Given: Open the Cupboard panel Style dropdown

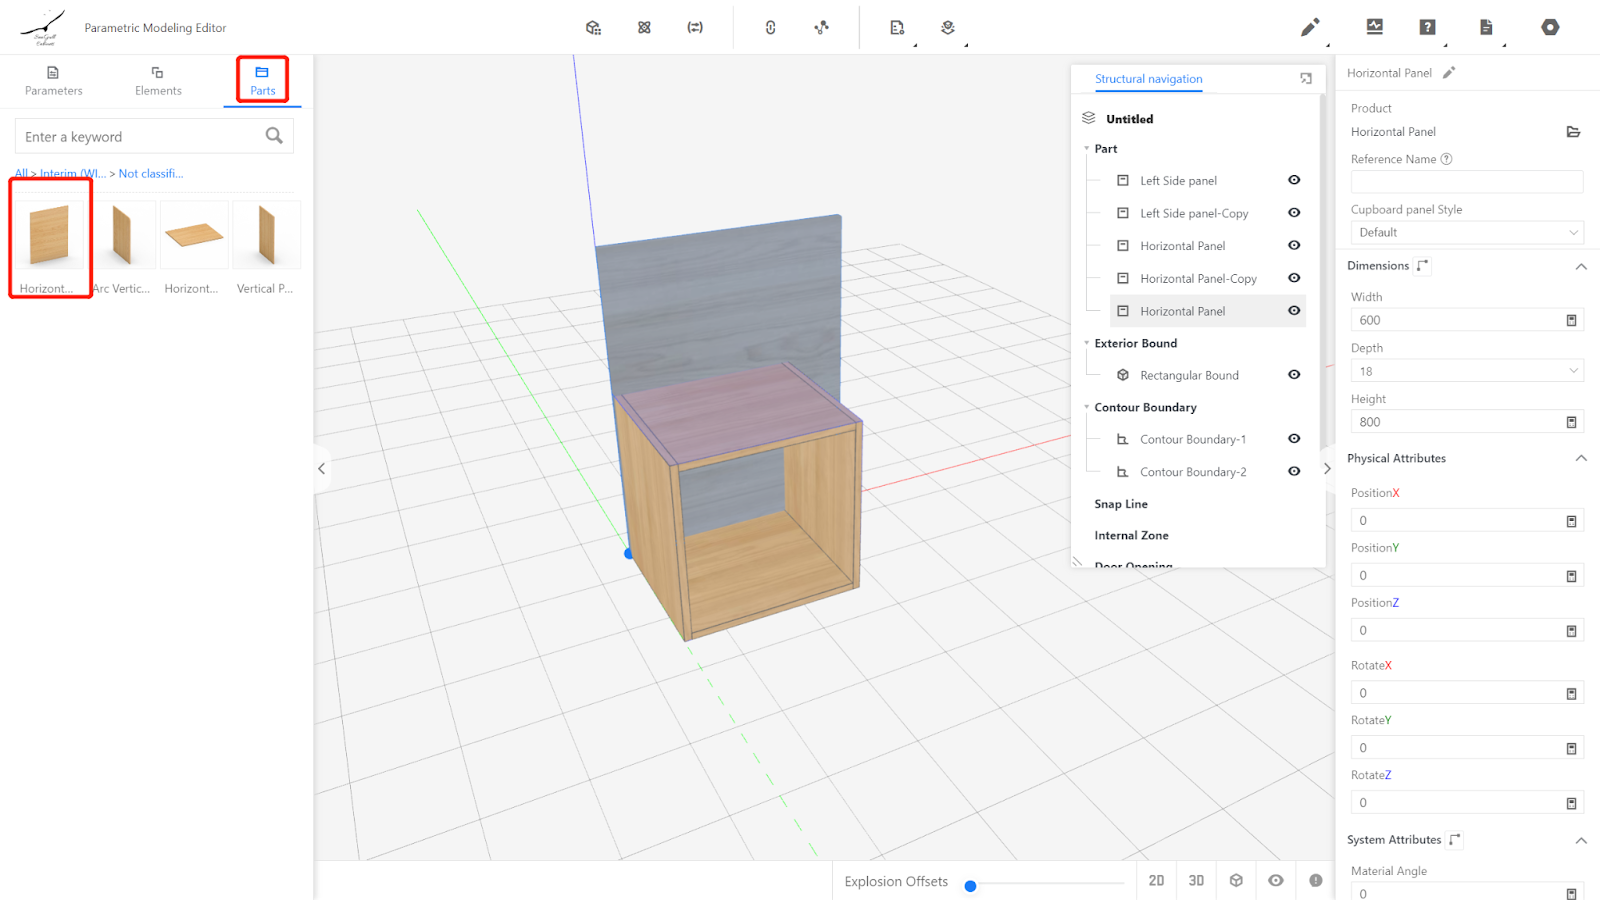Looking at the screenshot, I should pos(1466,232).
